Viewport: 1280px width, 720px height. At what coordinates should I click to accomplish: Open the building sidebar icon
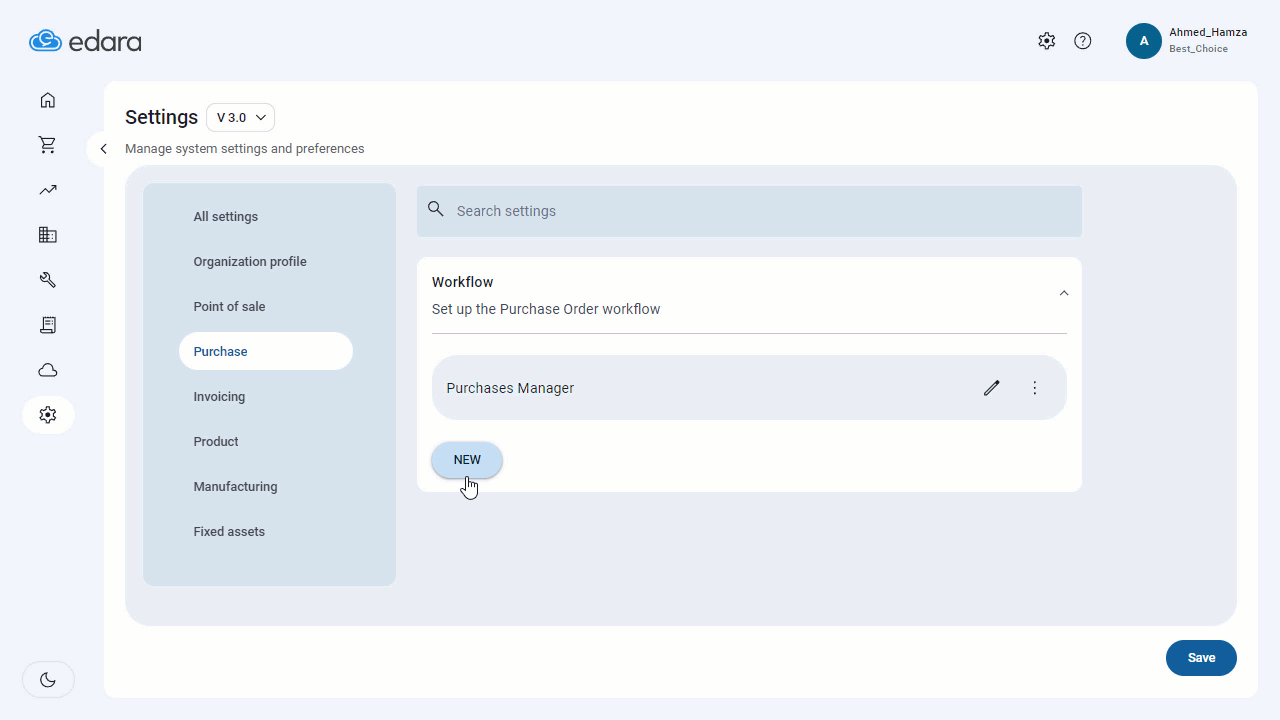coord(48,235)
